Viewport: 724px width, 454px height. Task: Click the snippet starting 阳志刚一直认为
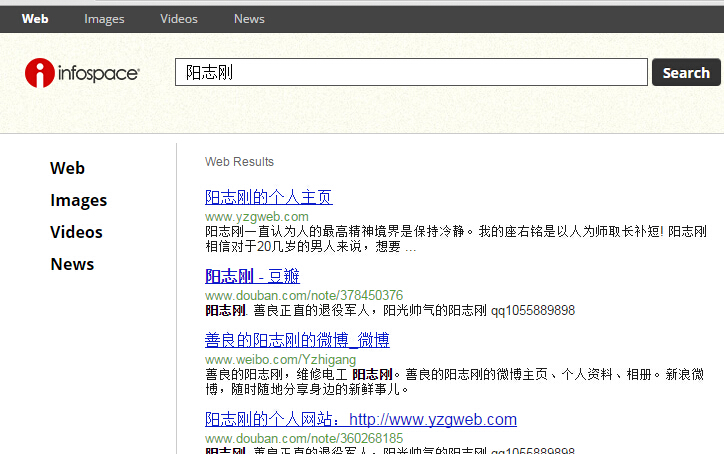[456, 239]
